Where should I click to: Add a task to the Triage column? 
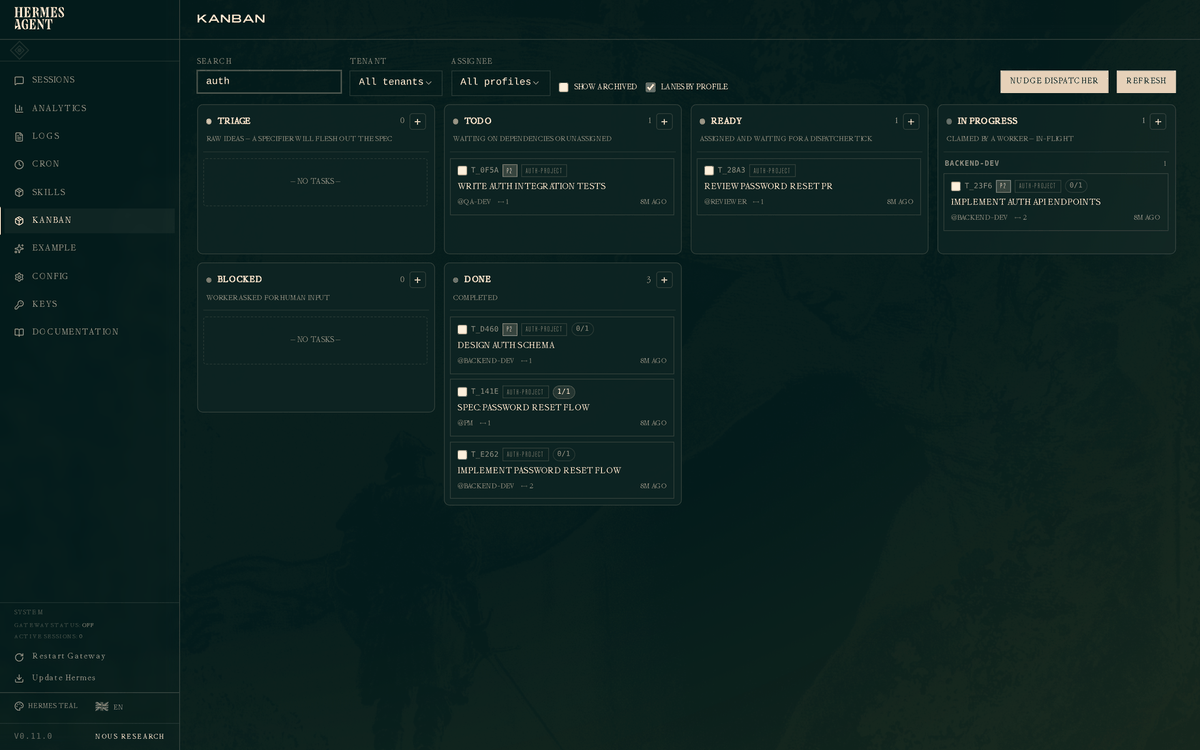(x=418, y=121)
